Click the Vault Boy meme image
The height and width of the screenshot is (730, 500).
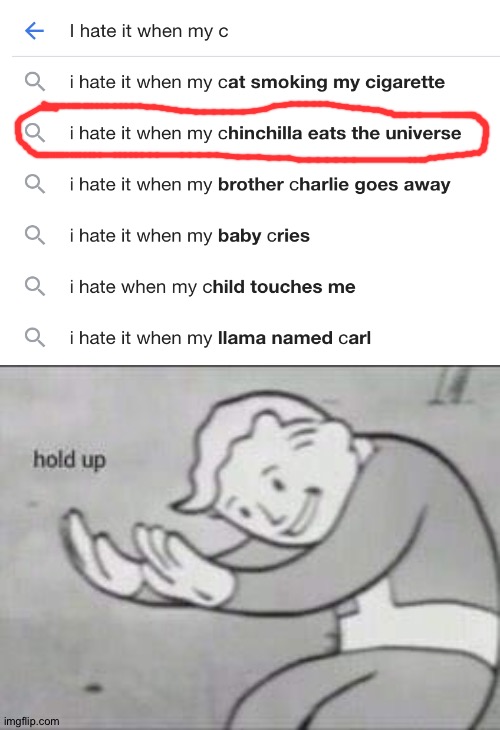point(250,548)
